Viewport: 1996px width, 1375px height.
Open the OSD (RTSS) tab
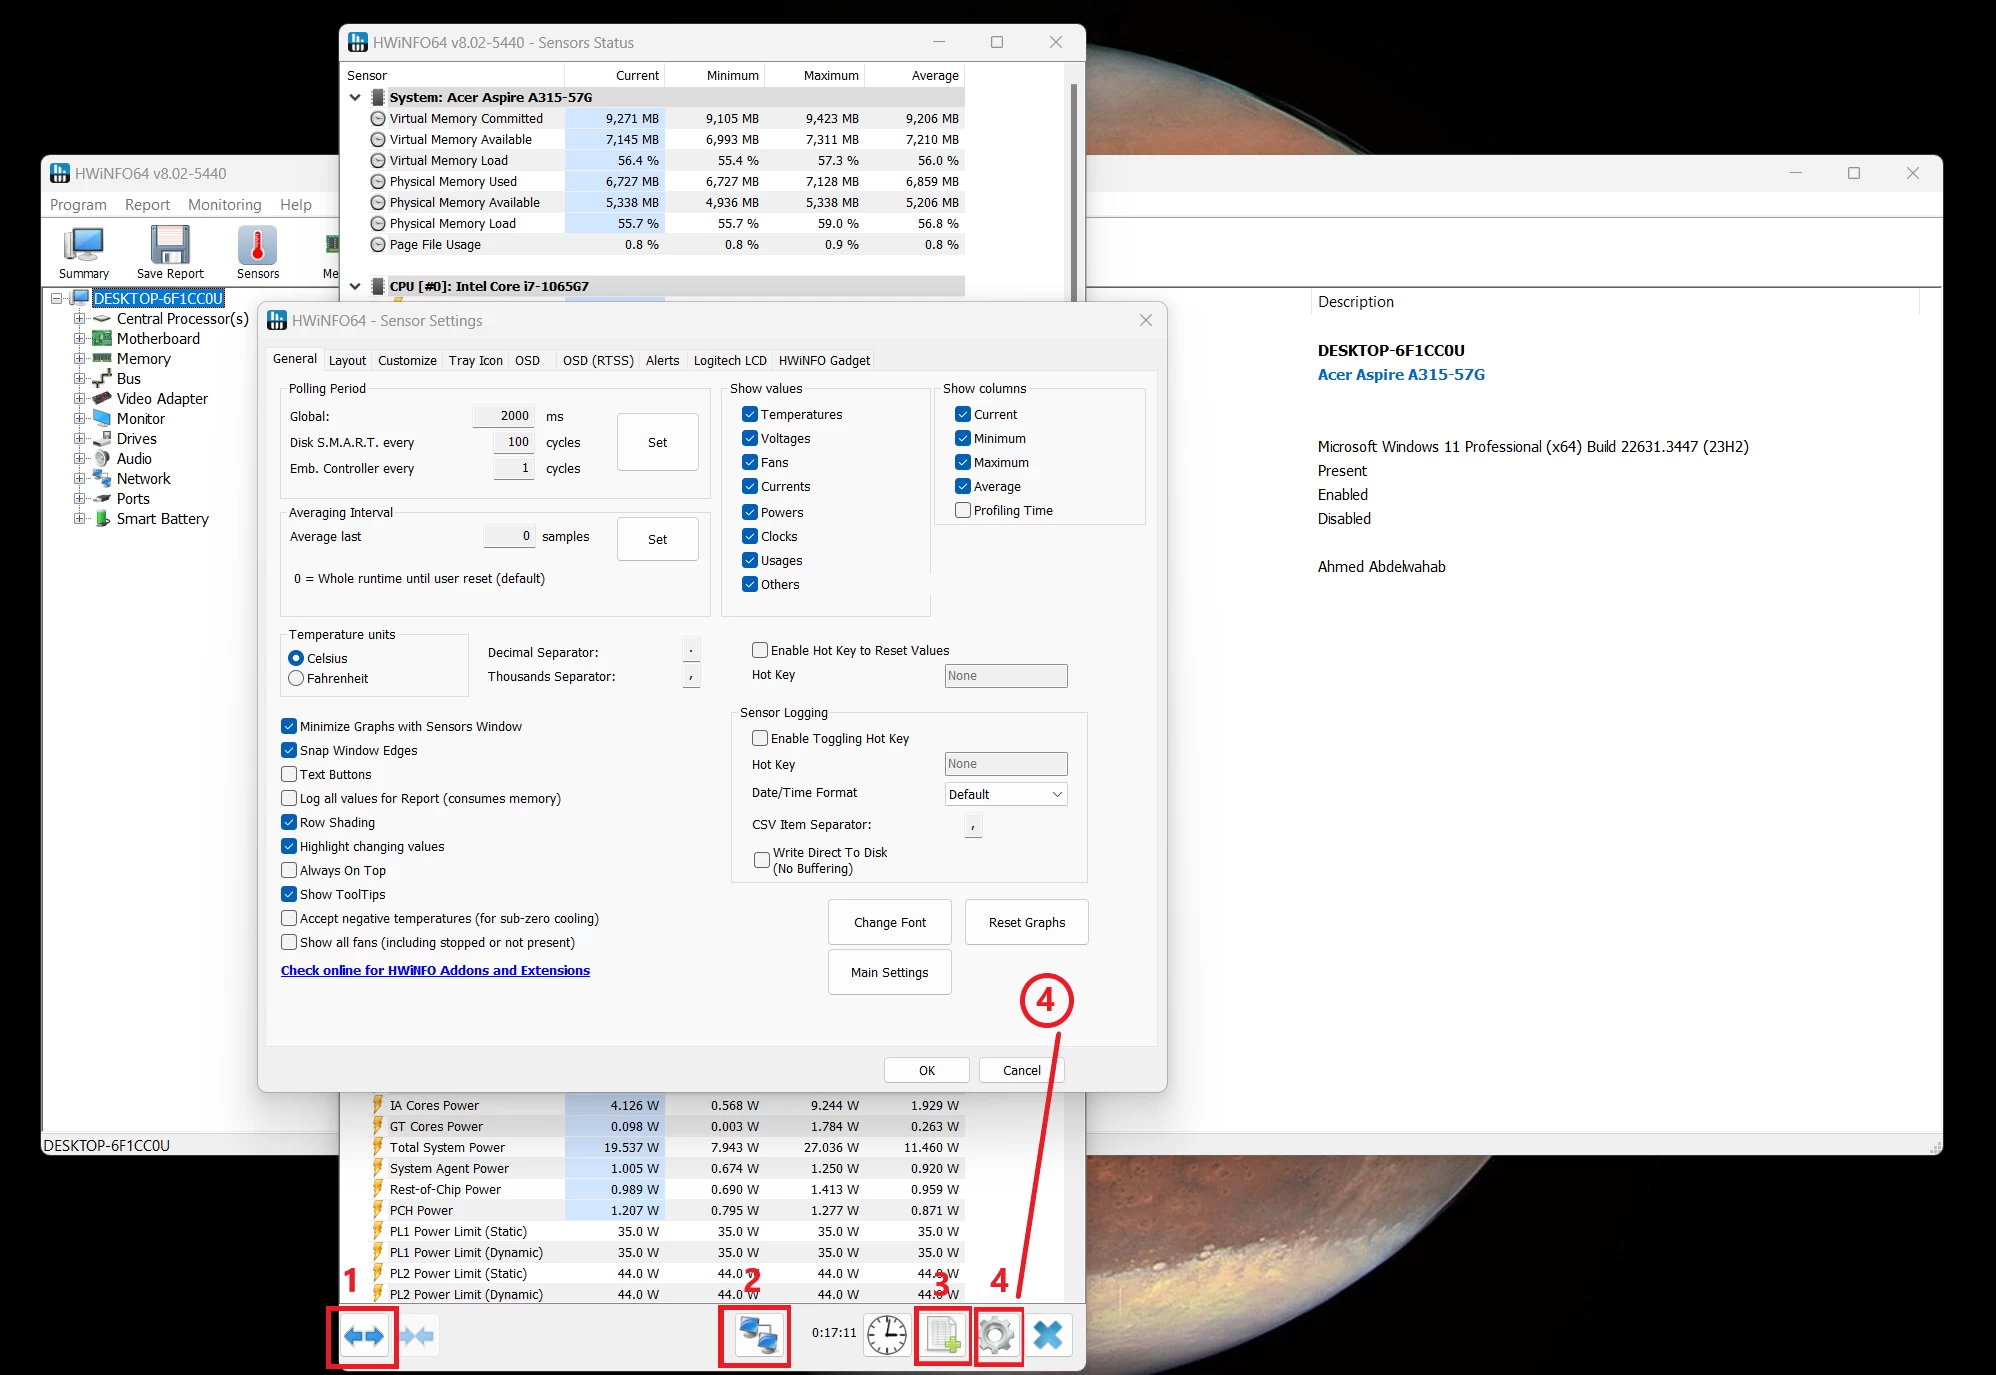598,360
